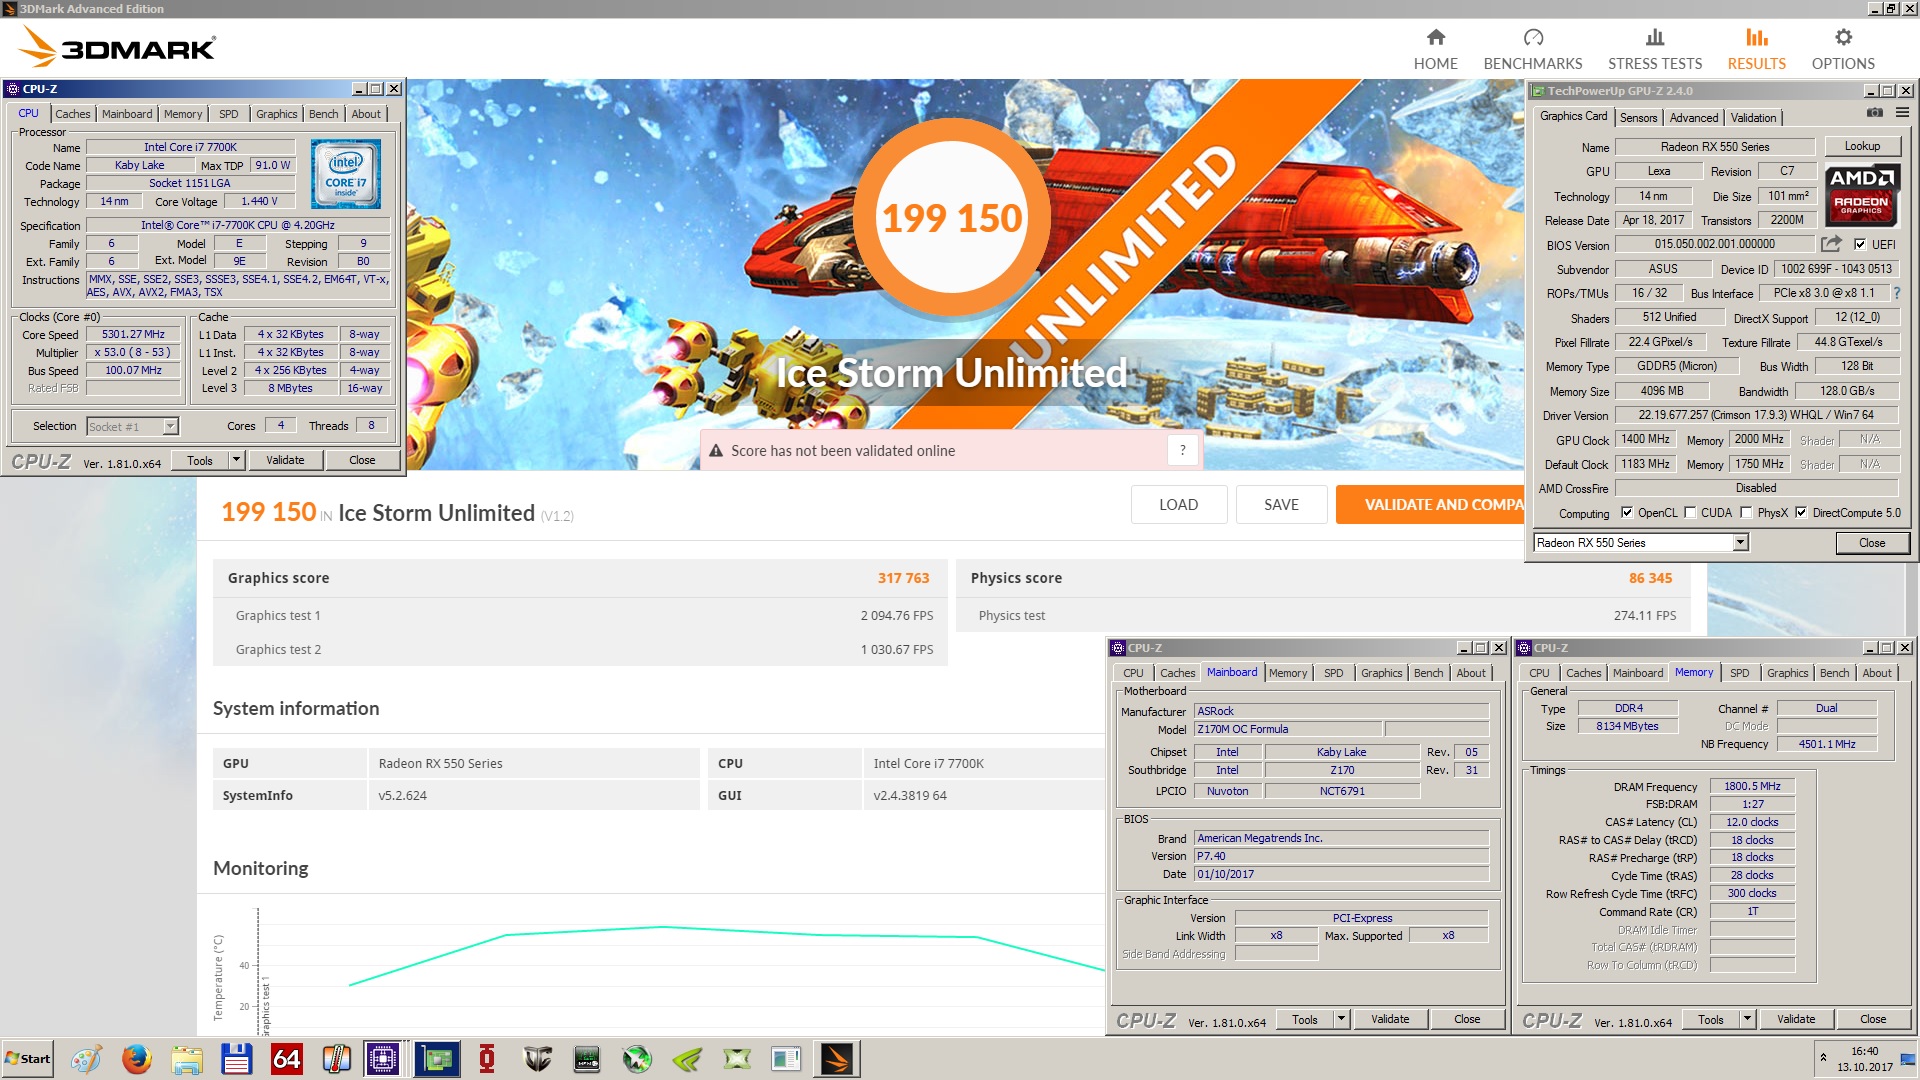
Task: Toggle the DirectCompute 5.0 checkbox
Action: tap(1801, 512)
